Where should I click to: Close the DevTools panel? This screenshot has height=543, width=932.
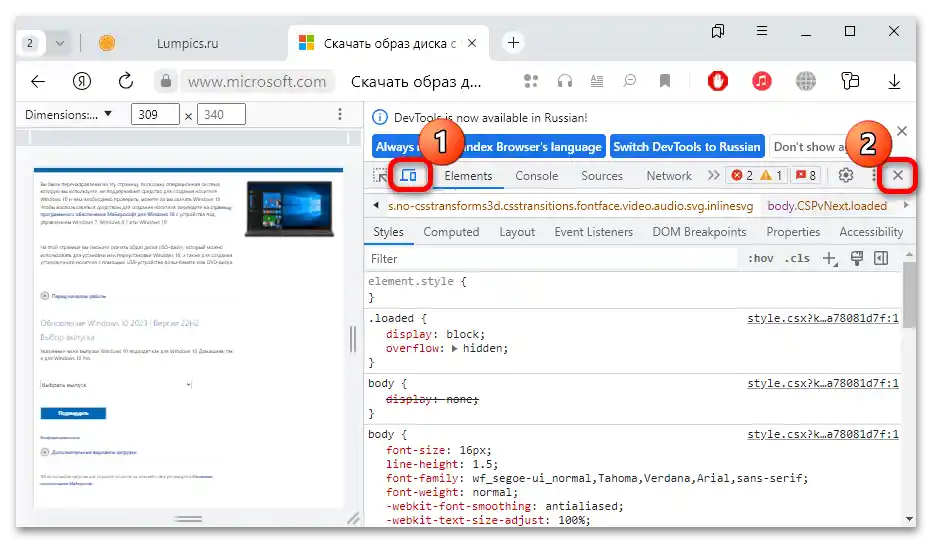(898, 175)
